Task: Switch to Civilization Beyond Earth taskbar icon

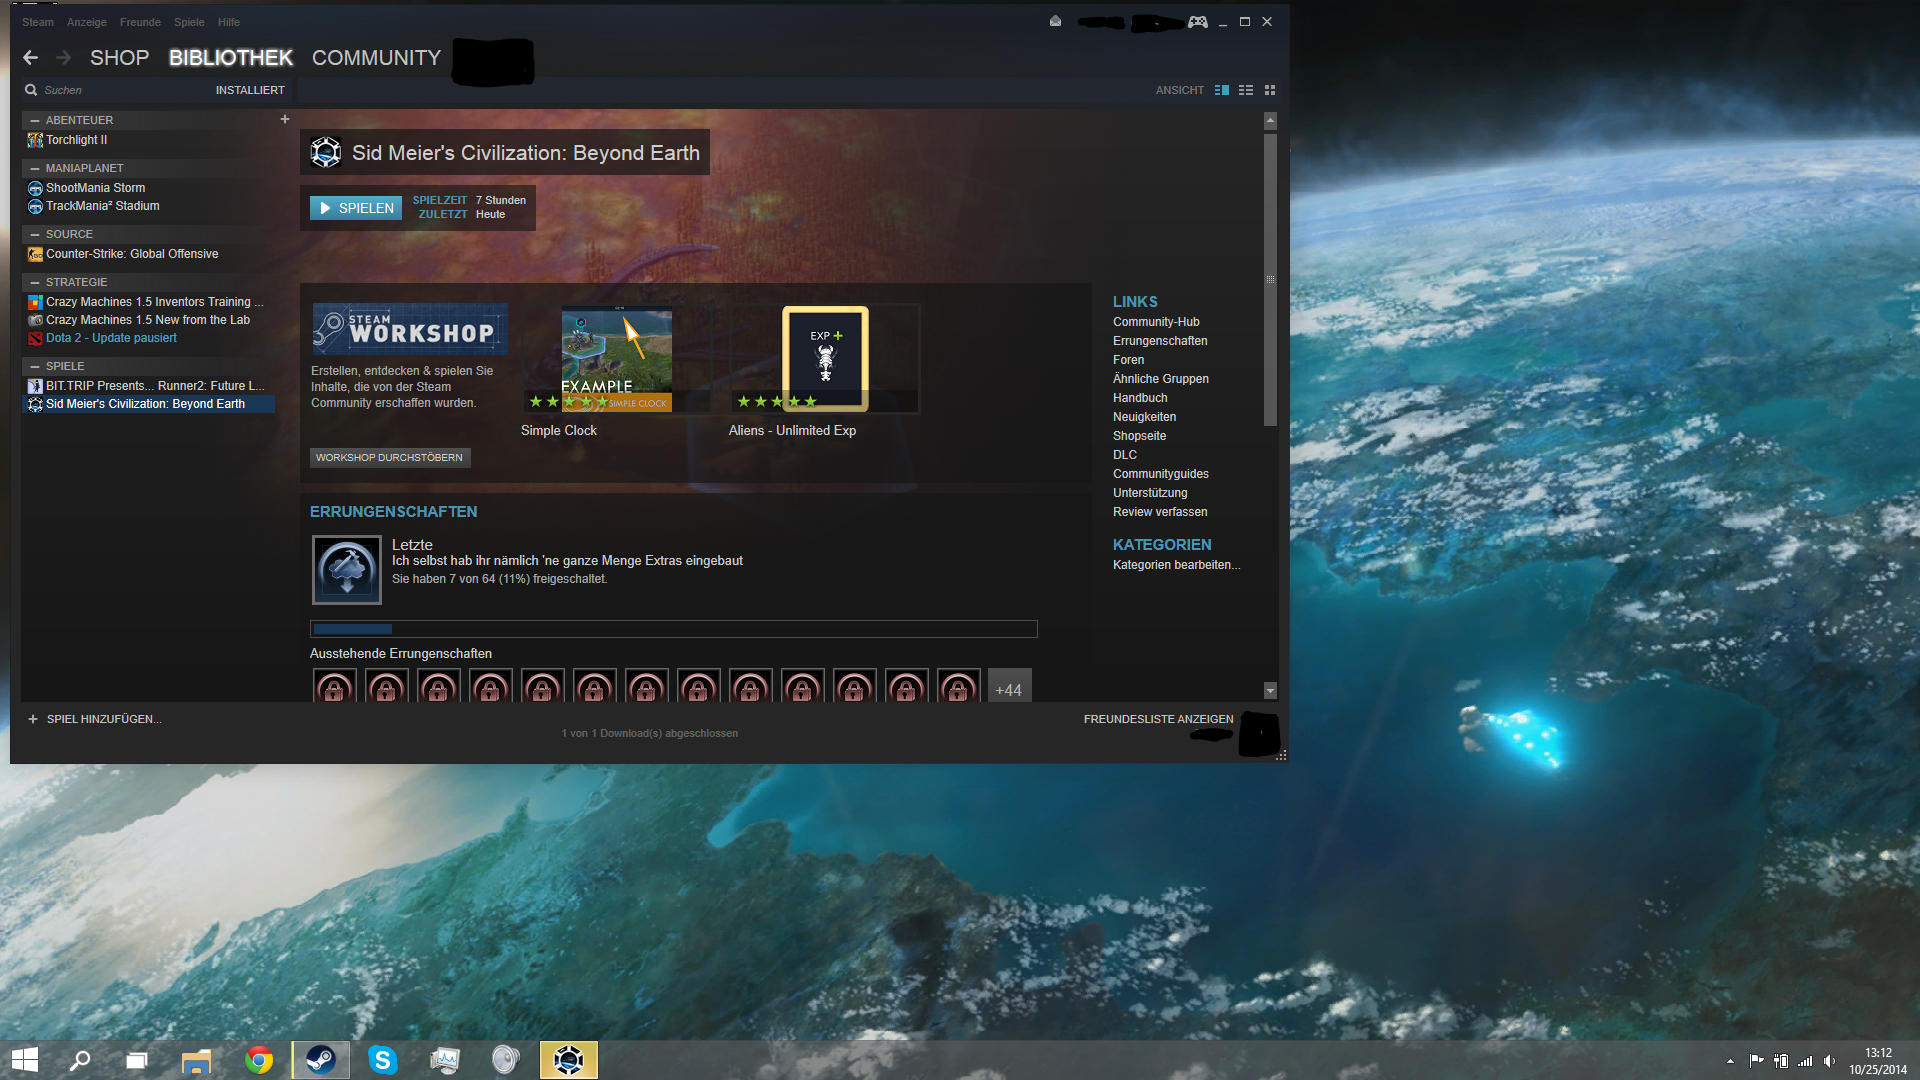Action: point(569,1060)
